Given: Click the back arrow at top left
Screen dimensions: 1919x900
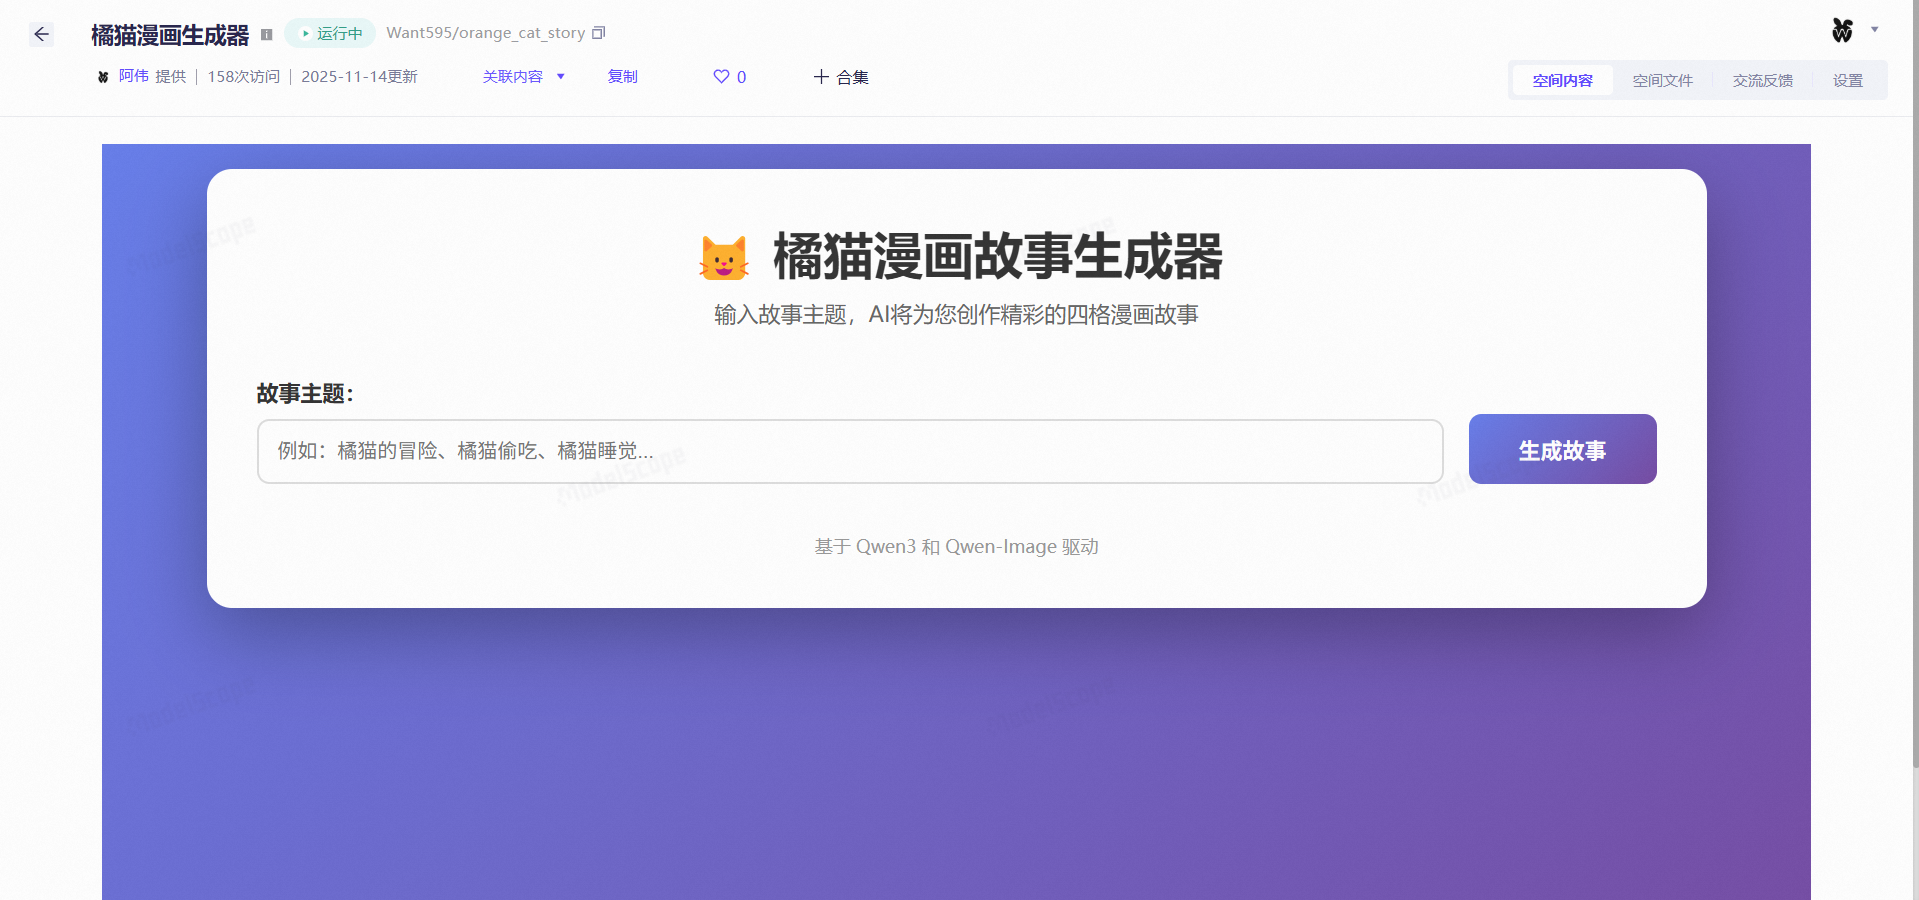Looking at the screenshot, I should pos(41,33).
